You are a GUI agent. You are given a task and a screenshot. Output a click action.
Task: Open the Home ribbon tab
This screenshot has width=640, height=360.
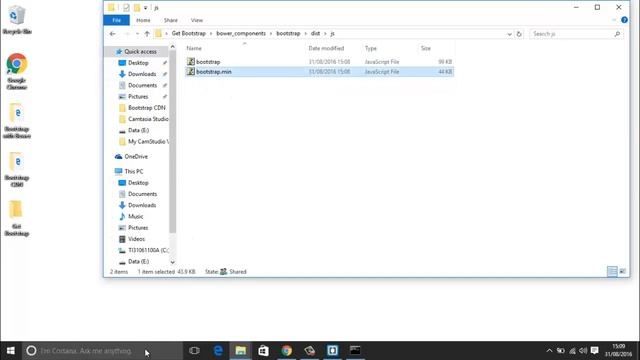click(143, 20)
